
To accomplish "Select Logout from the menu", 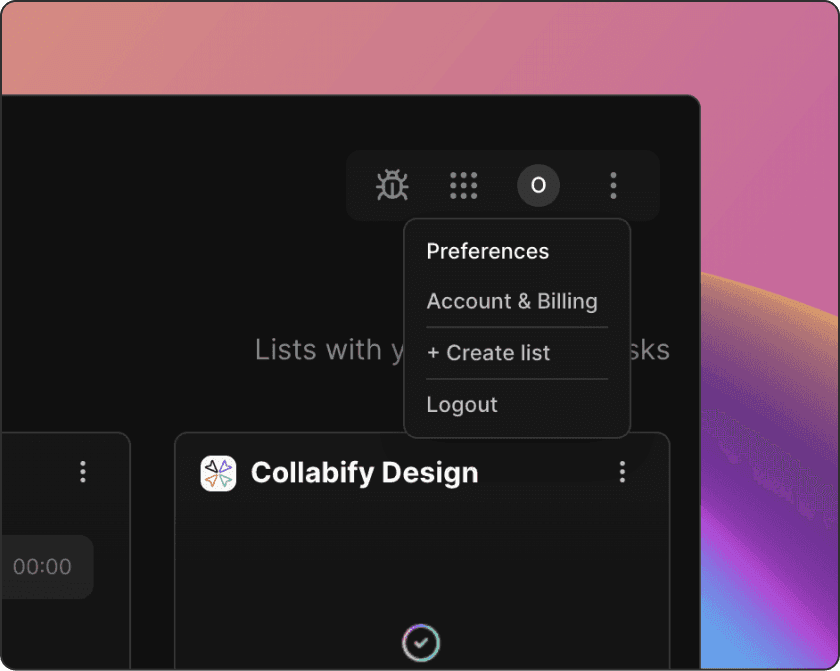I will click(x=462, y=404).
